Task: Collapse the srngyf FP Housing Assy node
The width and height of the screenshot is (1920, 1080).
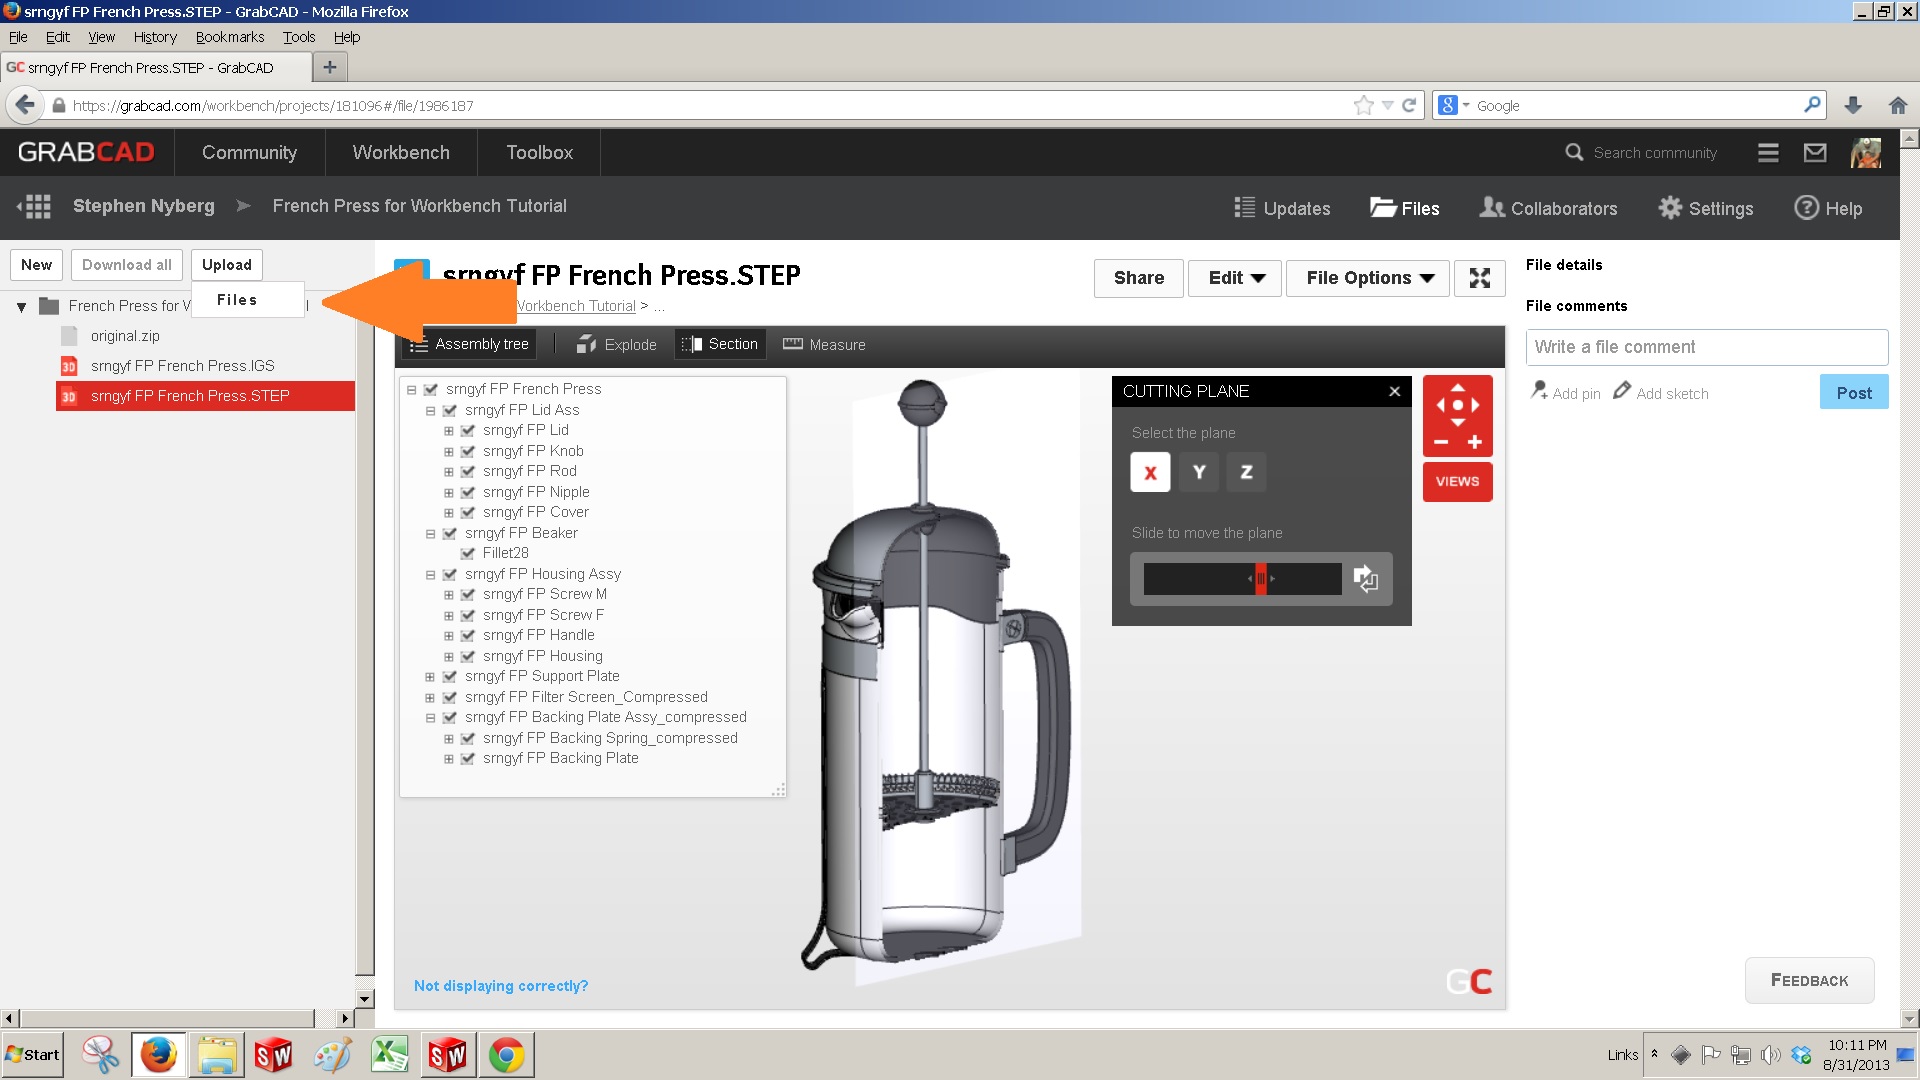Action: click(430, 575)
